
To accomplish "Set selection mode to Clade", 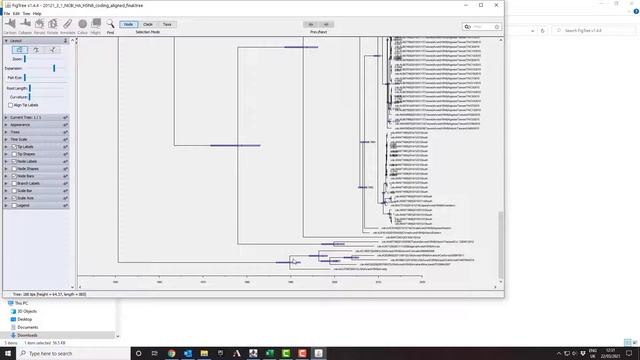I will point(148,24).
